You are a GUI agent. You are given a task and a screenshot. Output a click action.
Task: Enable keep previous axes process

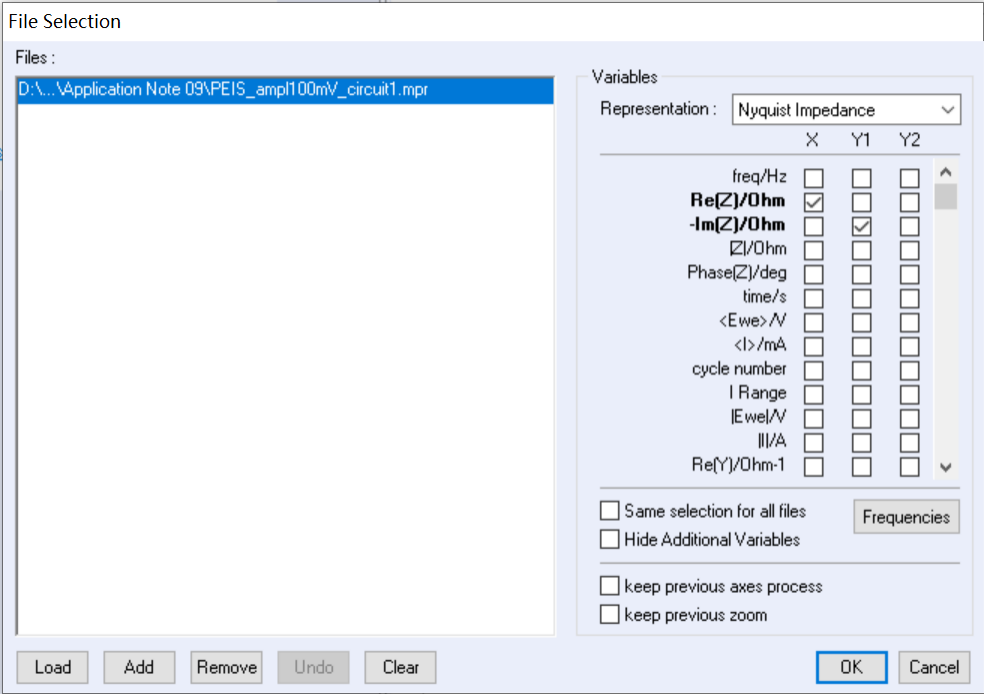pyautogui.click(x=610, y=586)
